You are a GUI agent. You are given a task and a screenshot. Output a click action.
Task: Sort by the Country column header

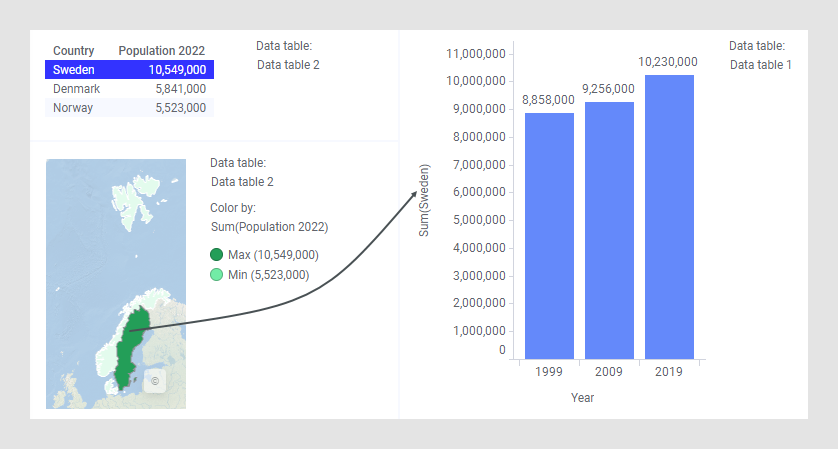click(x=74, y=51)
